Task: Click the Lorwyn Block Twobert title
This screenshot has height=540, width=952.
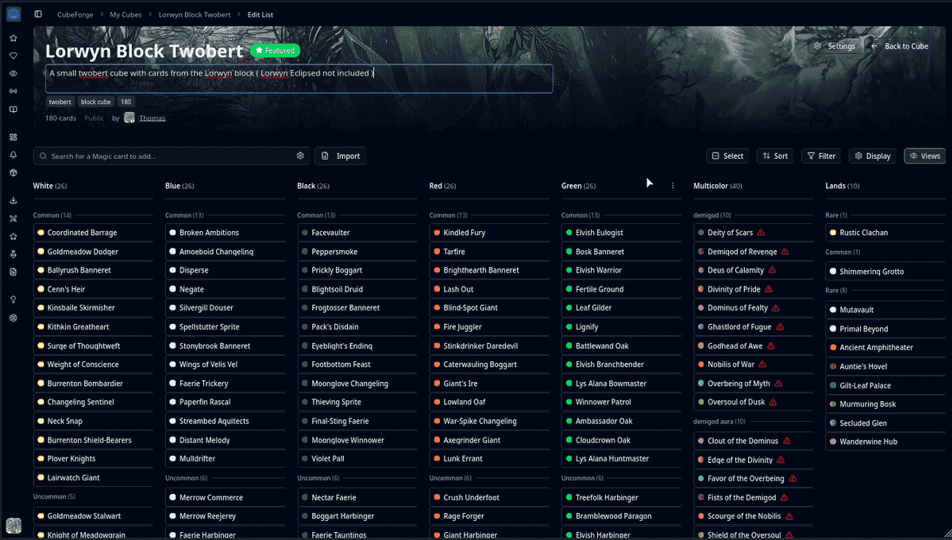Action: (144, 51)
